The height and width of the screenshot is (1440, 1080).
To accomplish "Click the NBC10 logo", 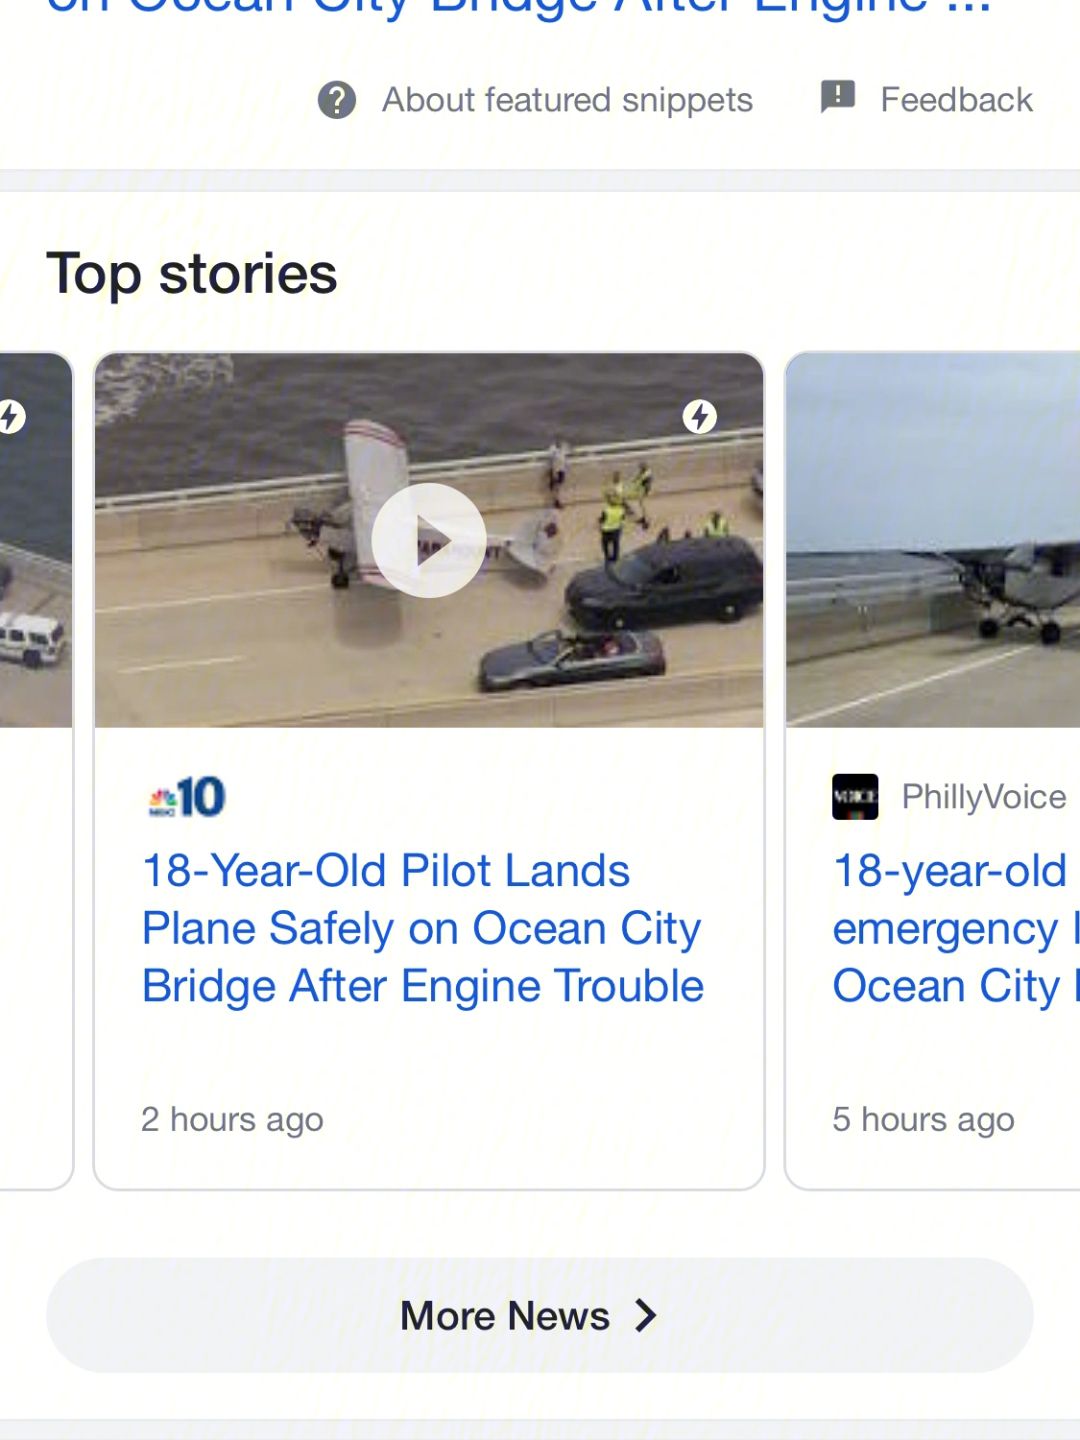I will pyautogui.click(x=187, y=797).
